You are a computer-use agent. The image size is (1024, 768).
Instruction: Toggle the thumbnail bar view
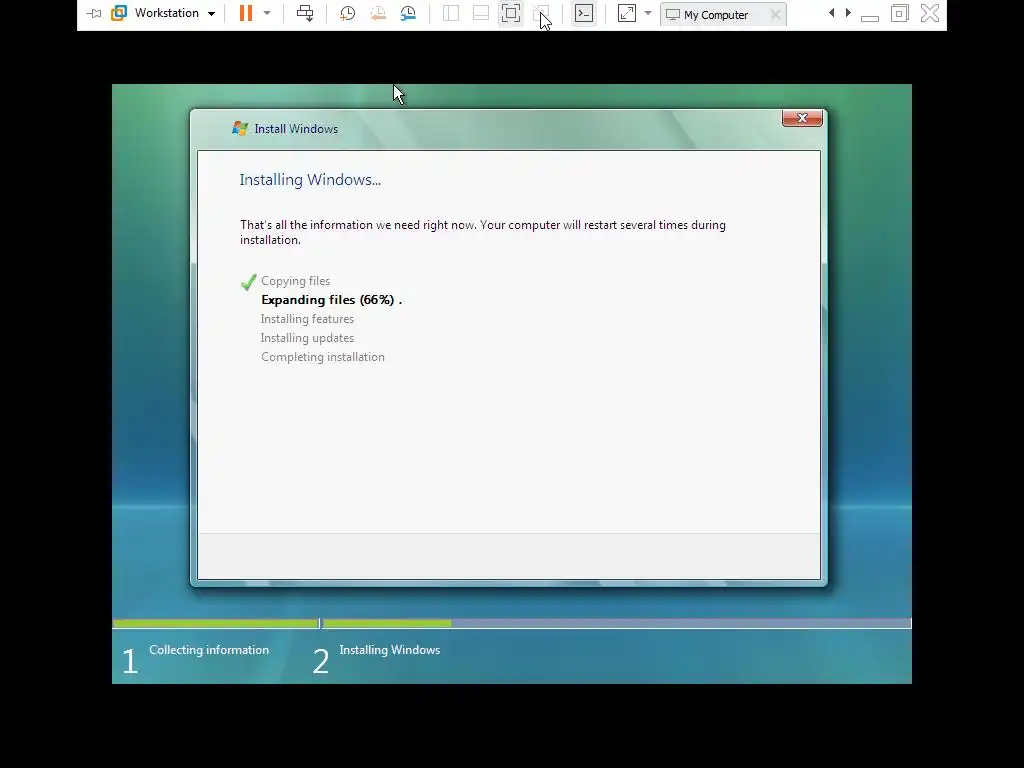(481, 13)
